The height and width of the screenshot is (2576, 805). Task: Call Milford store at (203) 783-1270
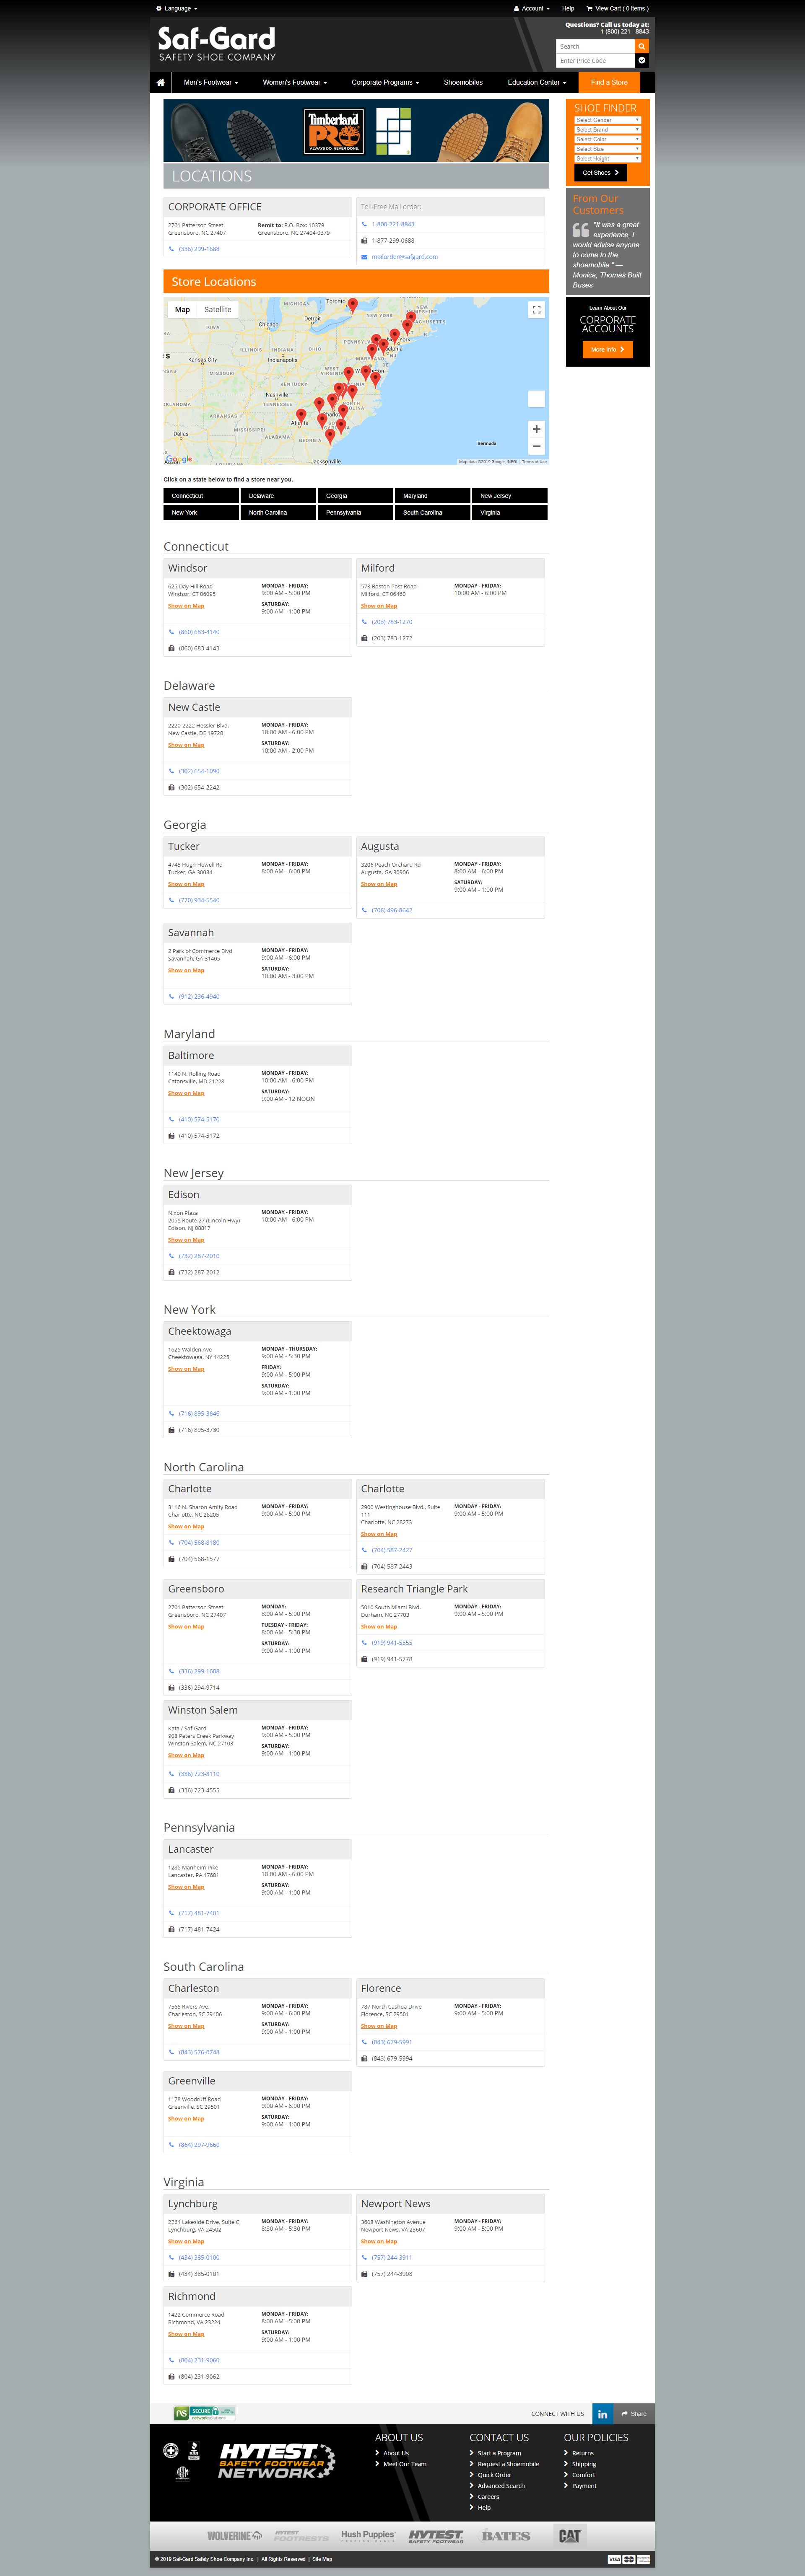pos(392,622)
